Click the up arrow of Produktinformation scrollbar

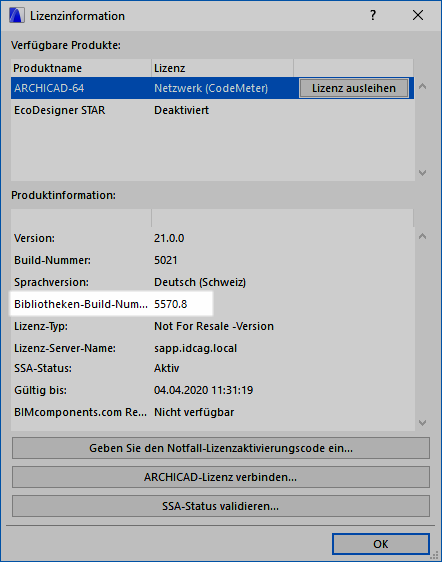(x=423, y=236)
